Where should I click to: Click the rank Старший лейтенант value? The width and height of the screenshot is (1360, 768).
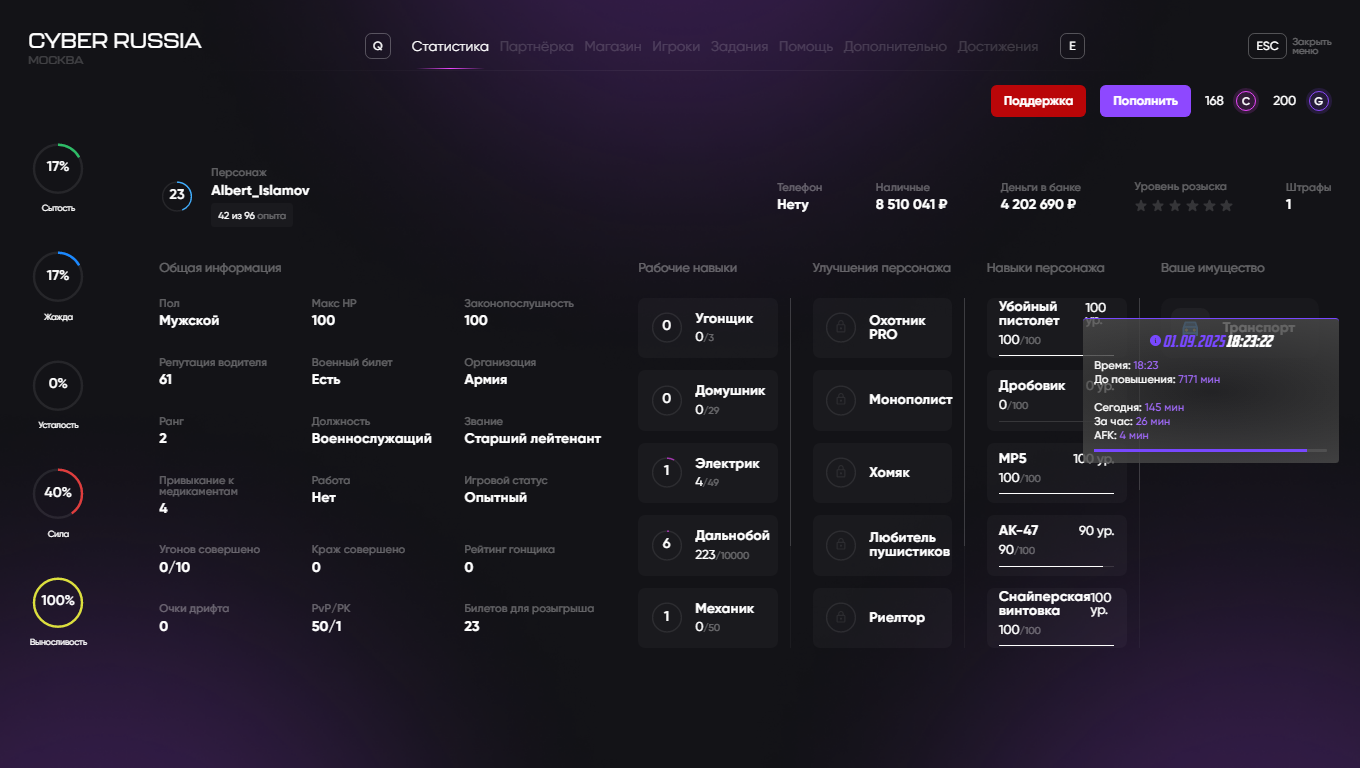[x=533, y=438]
